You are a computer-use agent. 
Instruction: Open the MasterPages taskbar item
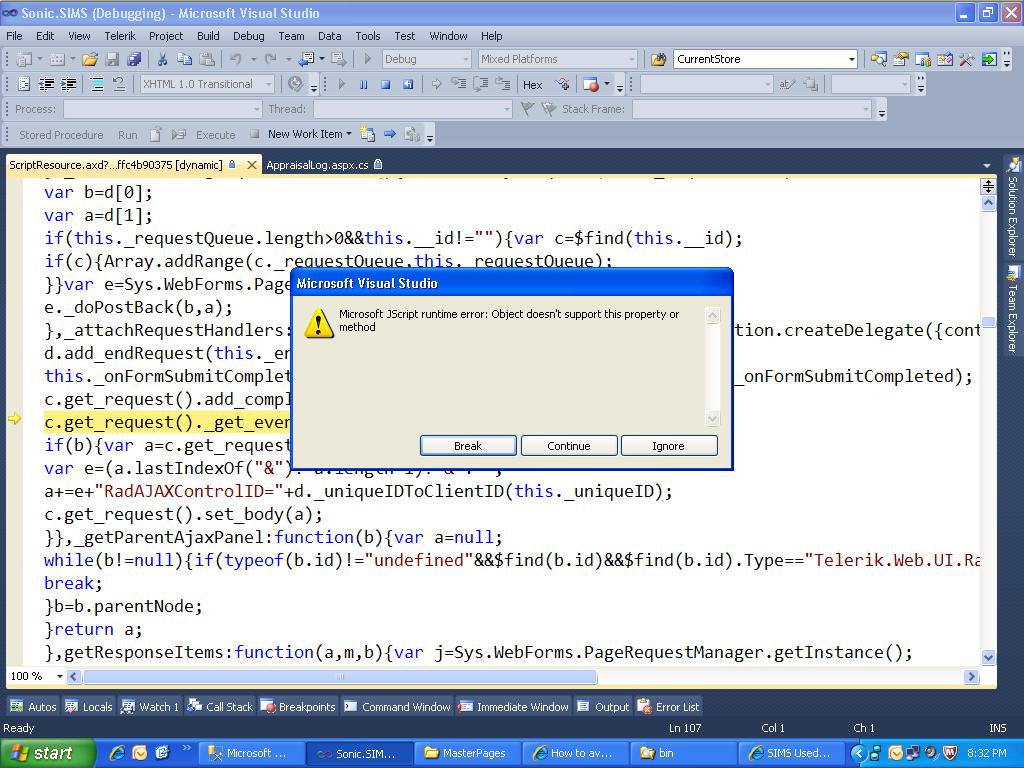[x=468, y=753]
